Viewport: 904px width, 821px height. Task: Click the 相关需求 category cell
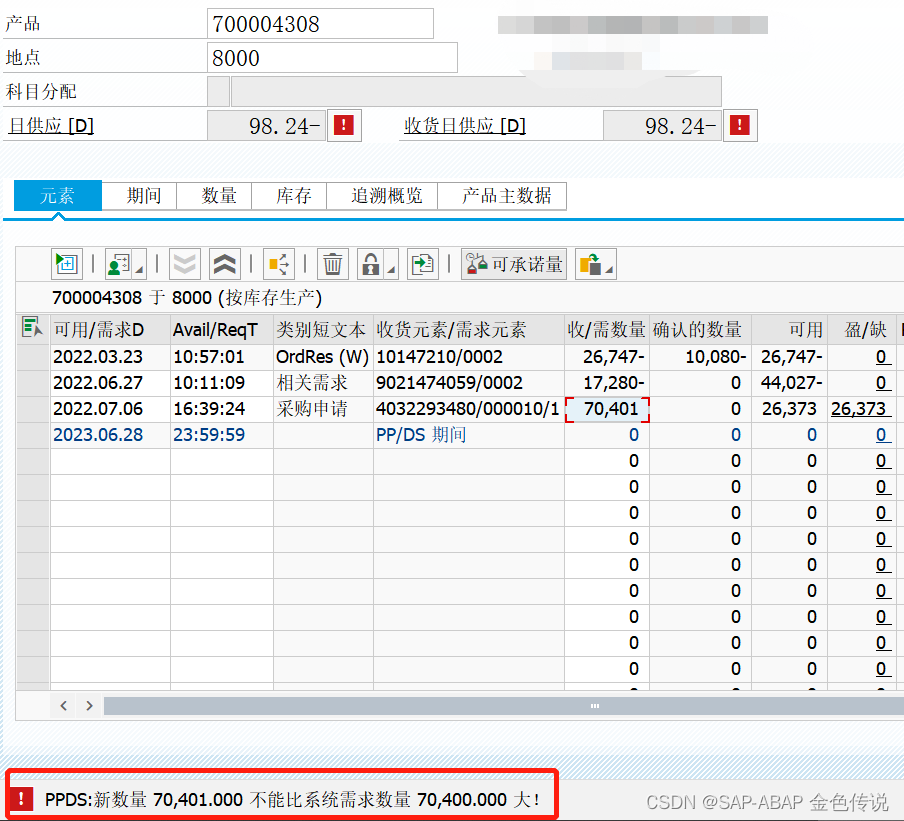[x=323, y=383]
